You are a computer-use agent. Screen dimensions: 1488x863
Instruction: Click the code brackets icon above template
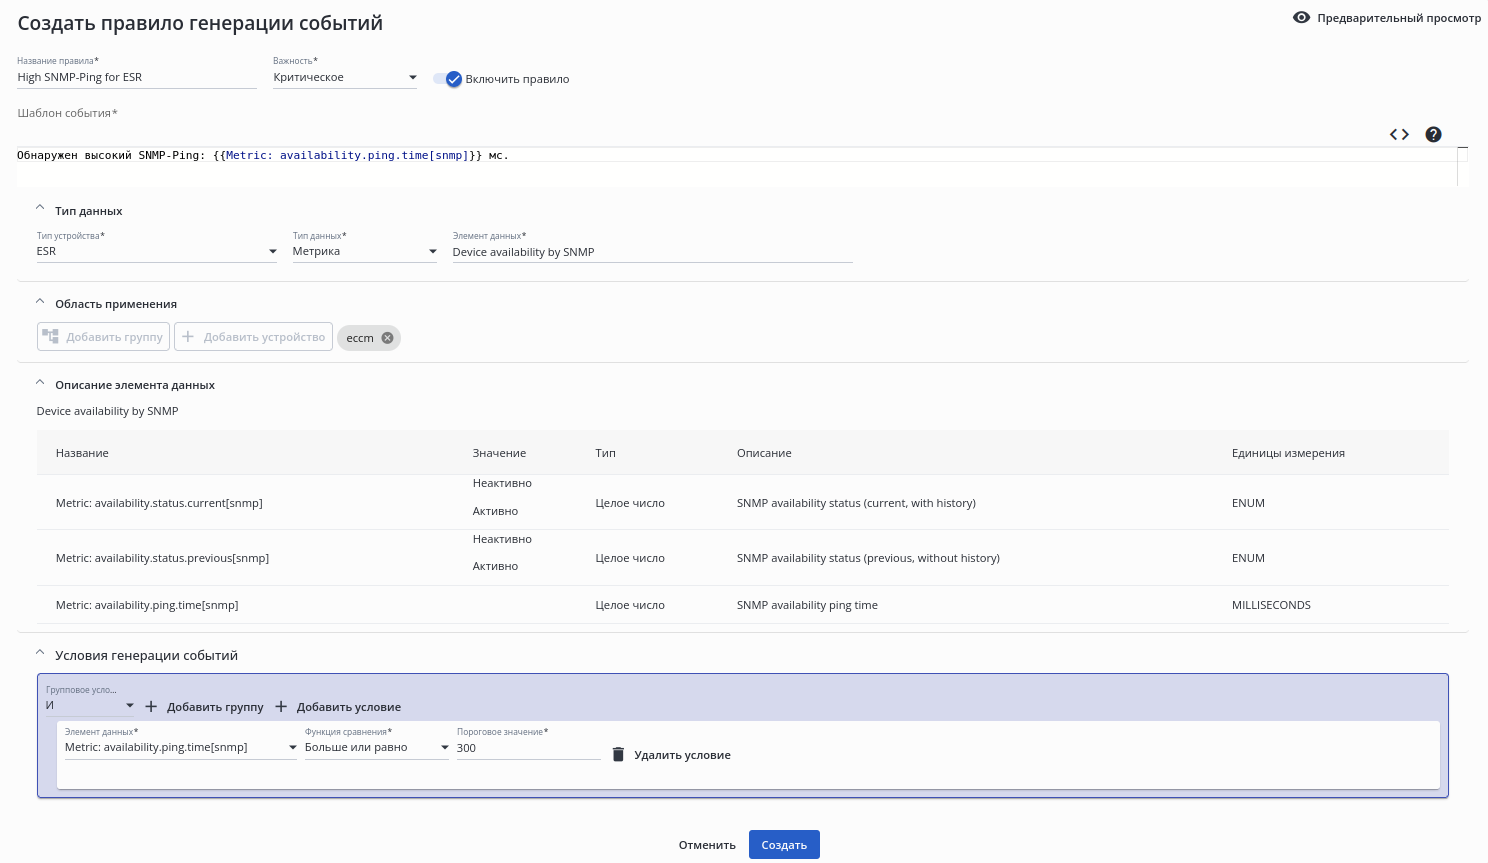(x=1399, y=135)
